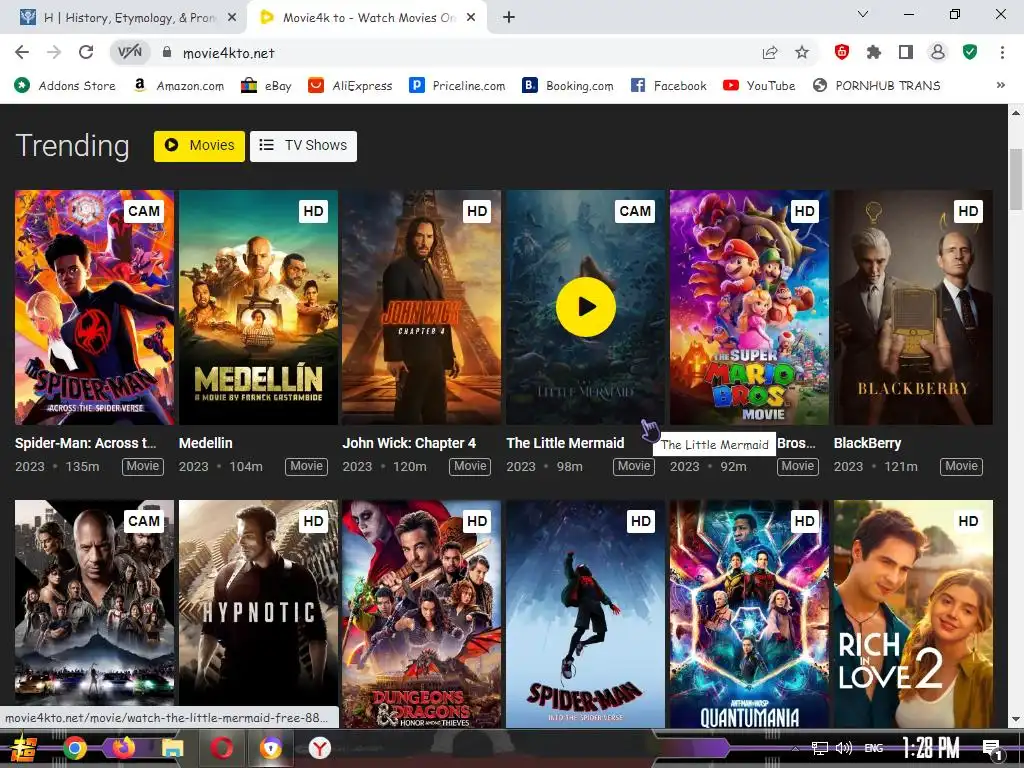The image size is (1024, 768).
Task: Click the Windows Start button
Action: (24, 748)
